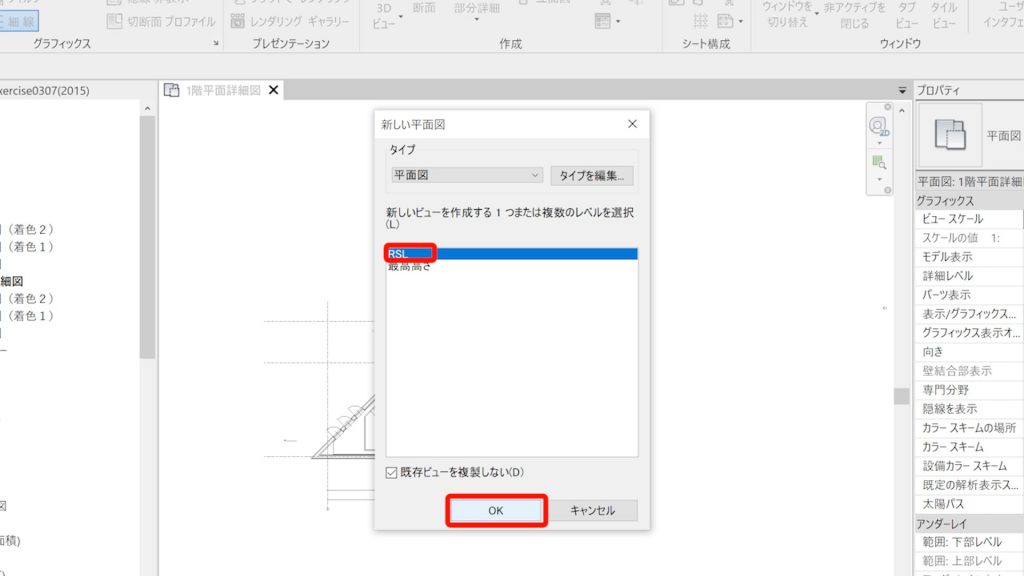The width and height of the screenshot is (1024, 576).
Task: Click 非アクティブを閉じる to close inactive views
Action: click(856, 15)
